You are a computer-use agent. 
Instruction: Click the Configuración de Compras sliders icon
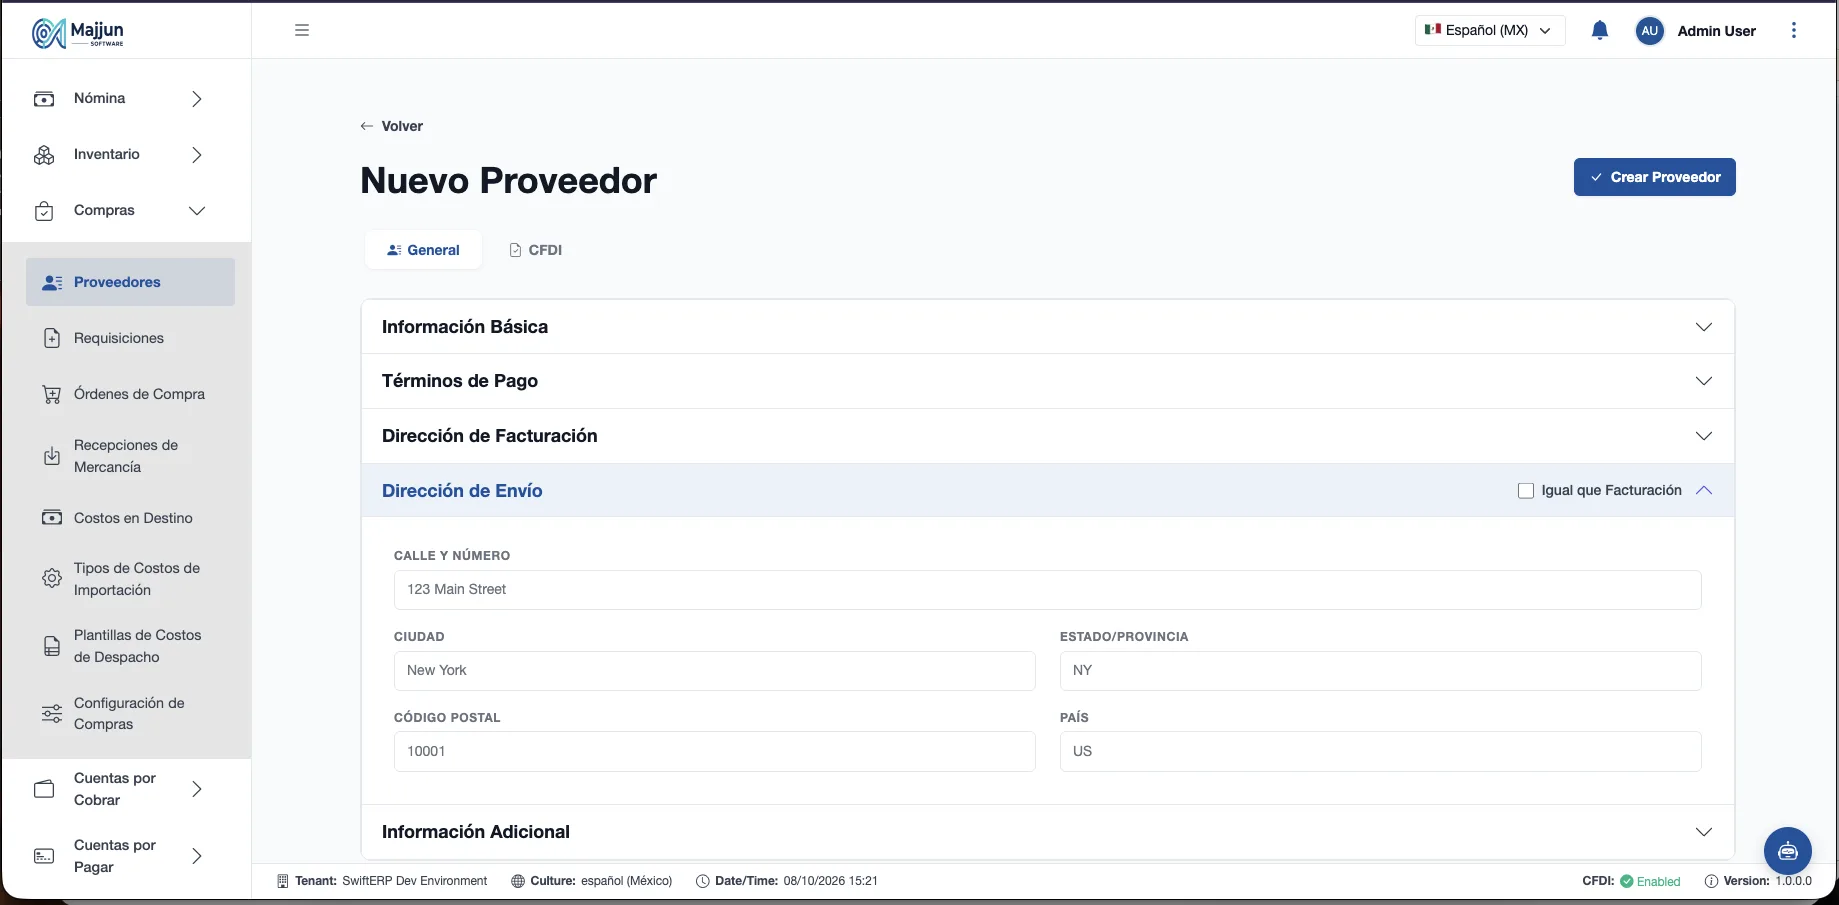tap(52, 714)
